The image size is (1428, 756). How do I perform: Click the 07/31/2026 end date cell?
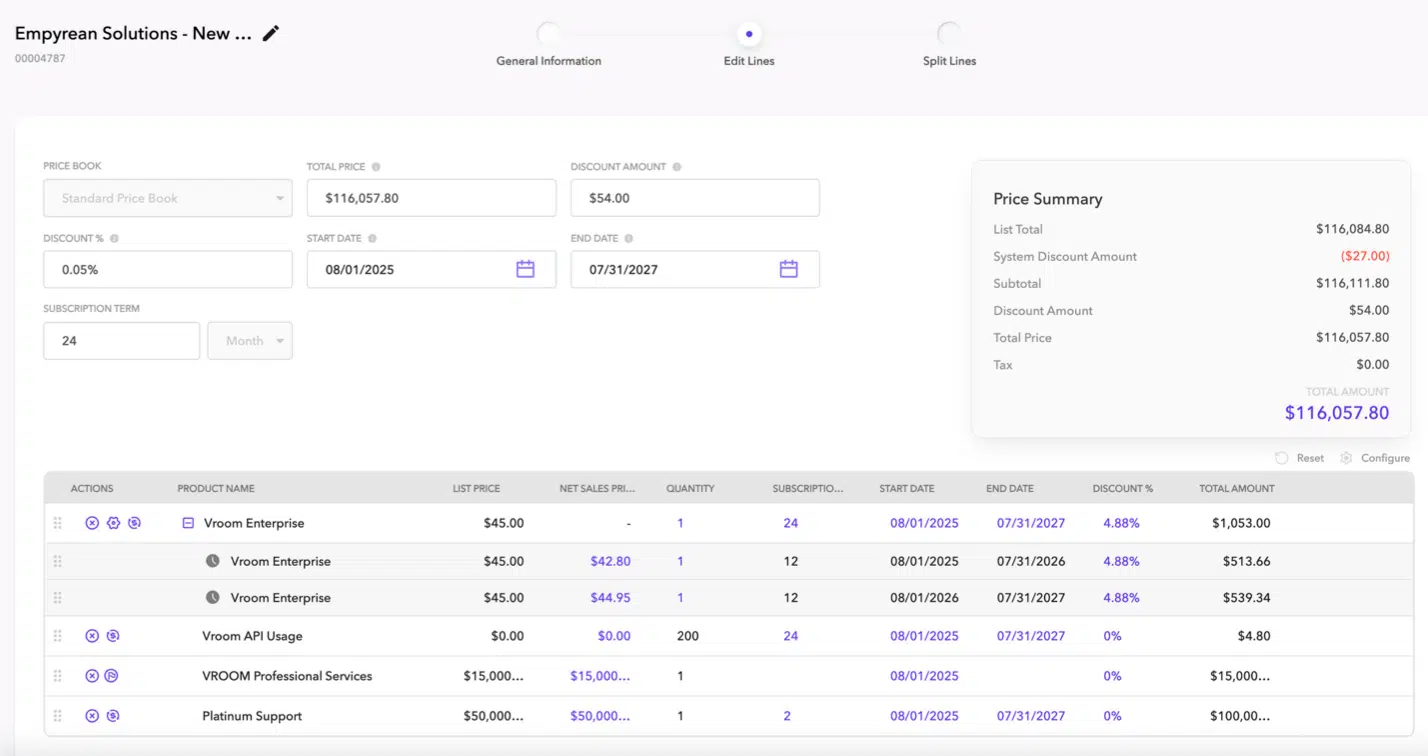coord(1031,561)
